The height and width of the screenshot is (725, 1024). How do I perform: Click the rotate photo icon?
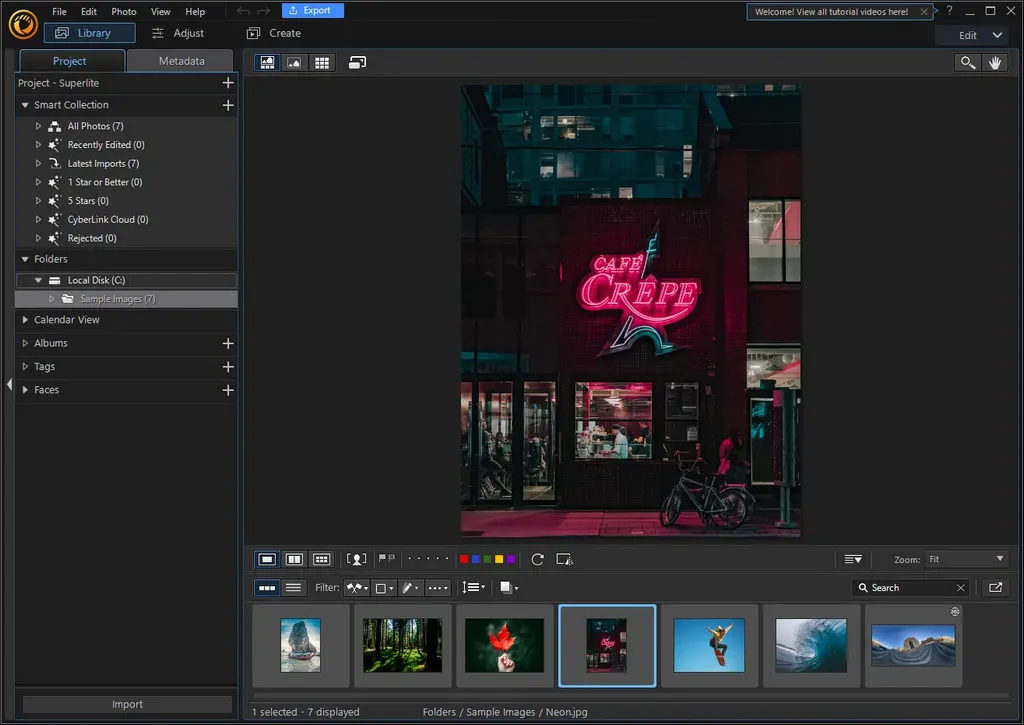(x=537, y=559)
